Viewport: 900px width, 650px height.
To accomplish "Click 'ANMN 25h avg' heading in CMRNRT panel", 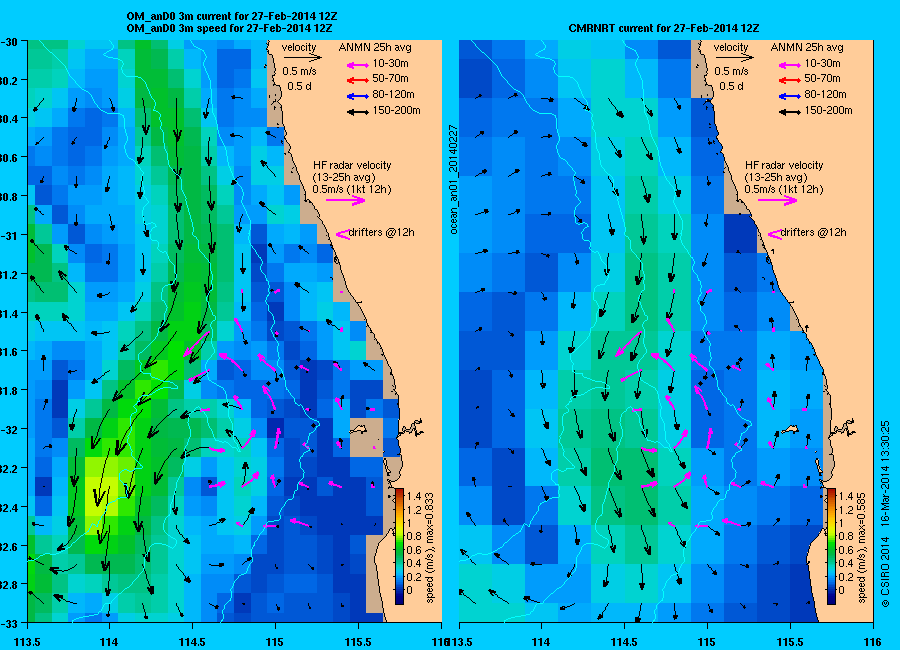I will coord(807,47).
